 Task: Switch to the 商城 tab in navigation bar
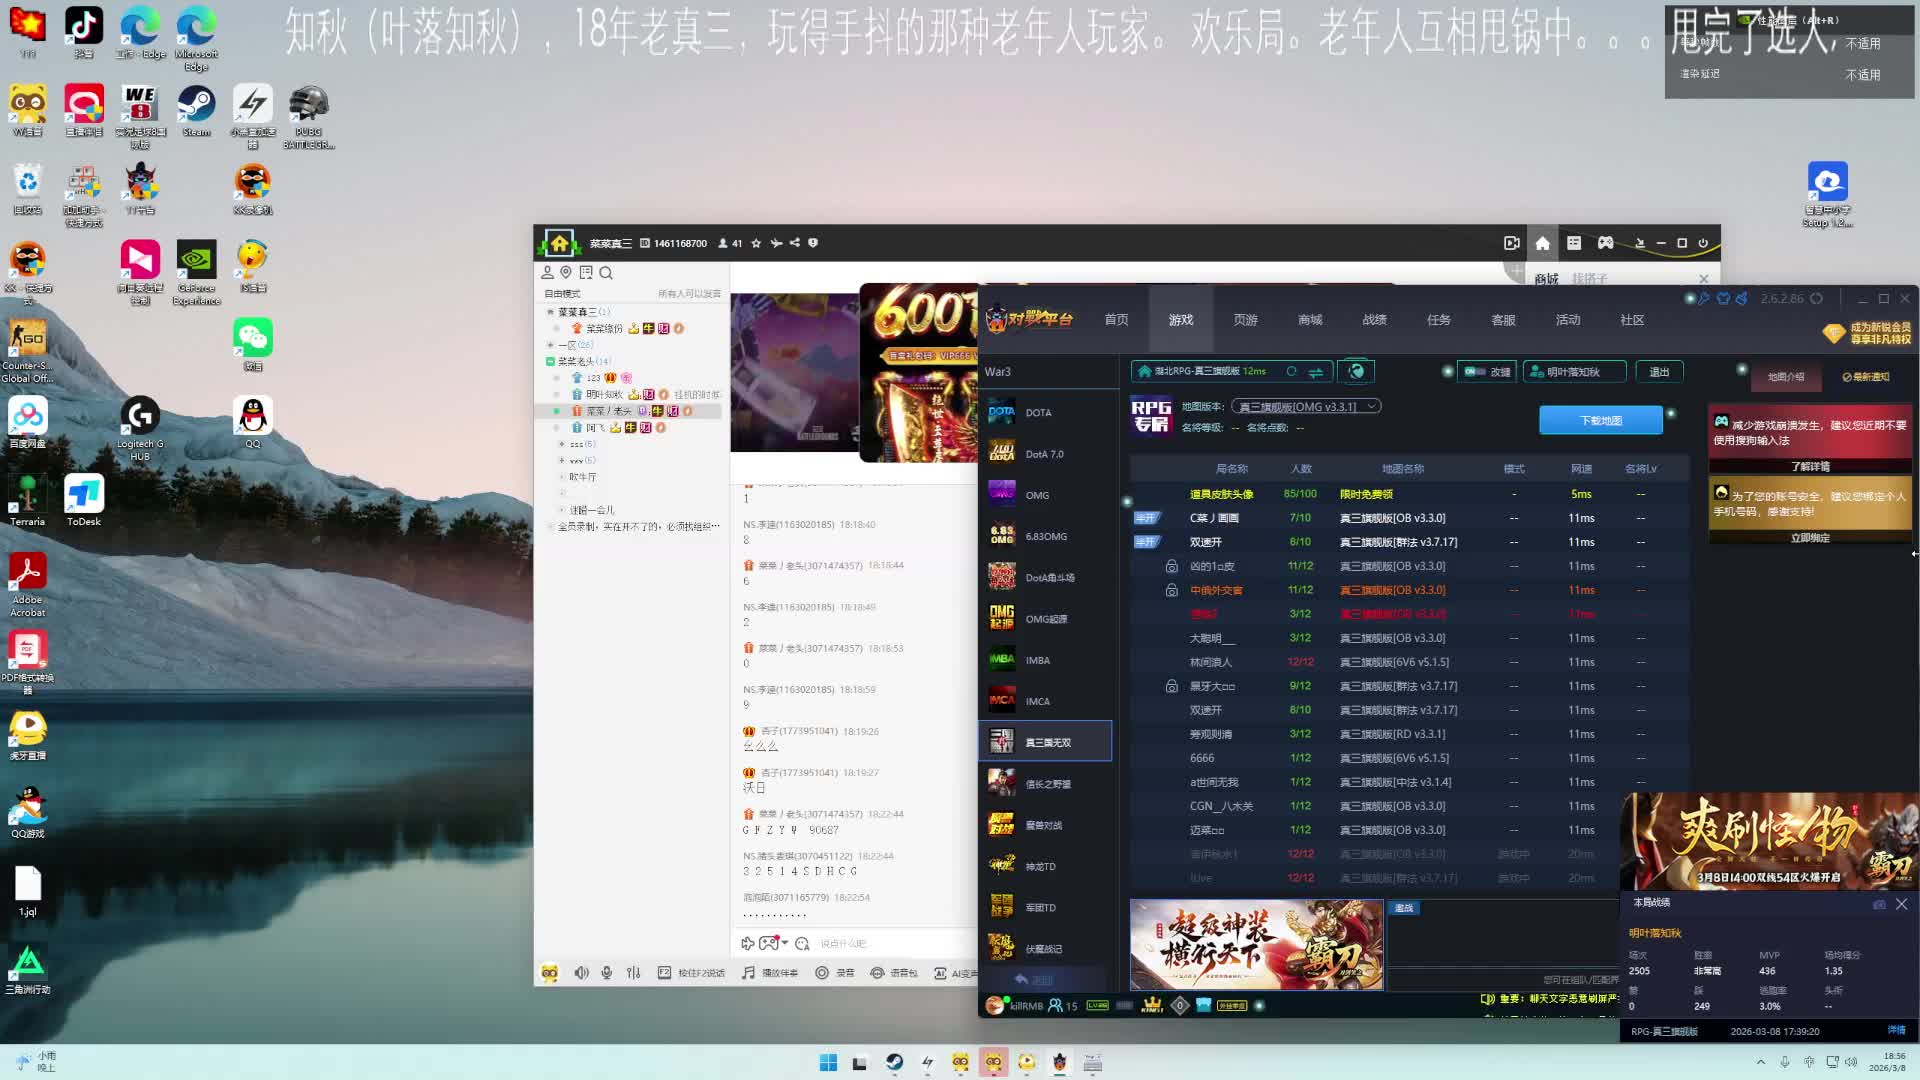tap(1310, 320)
